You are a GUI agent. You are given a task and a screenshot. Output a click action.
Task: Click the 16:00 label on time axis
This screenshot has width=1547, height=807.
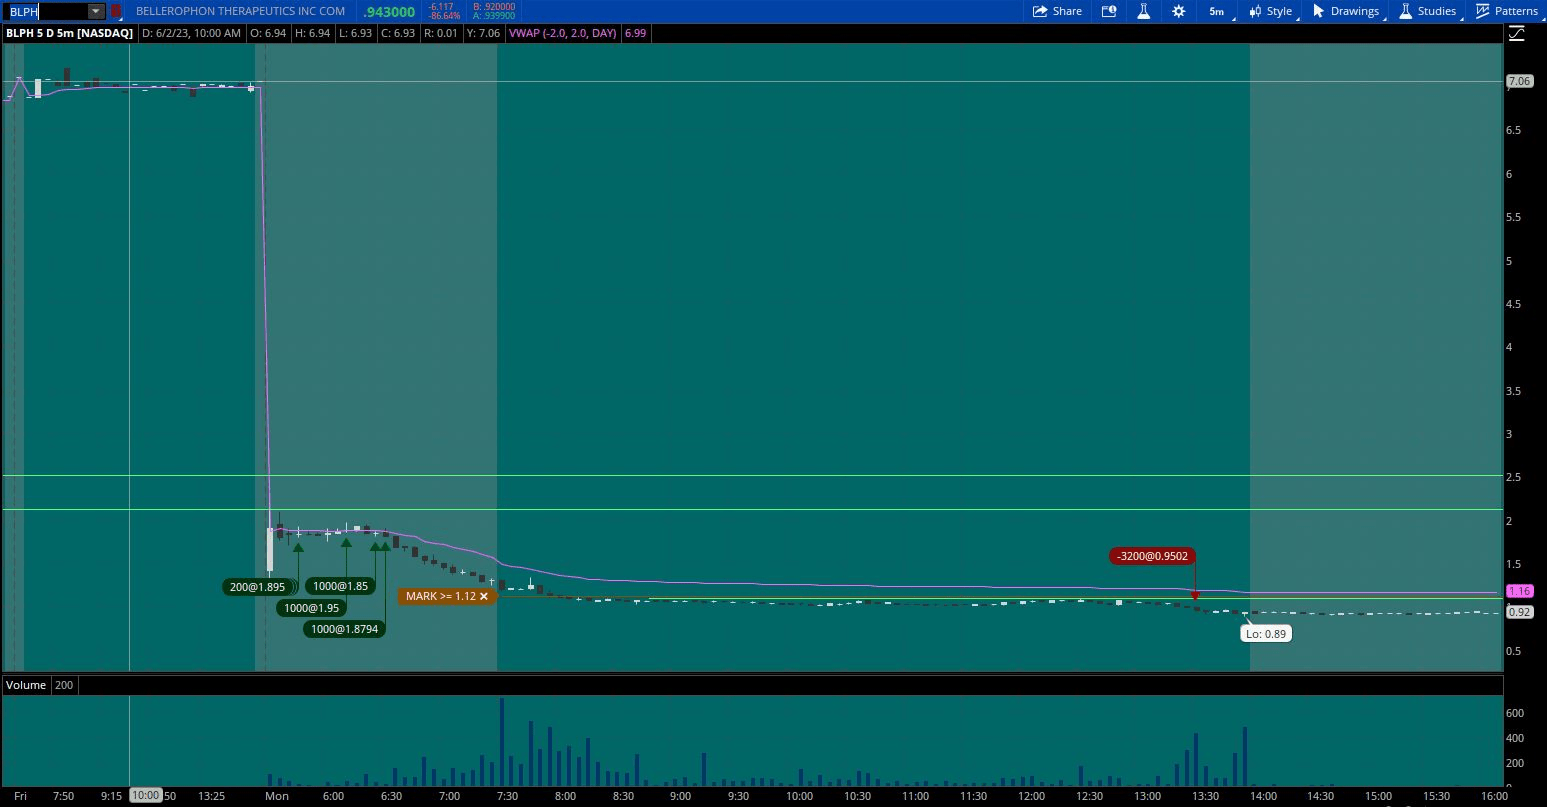[1494, 796]
